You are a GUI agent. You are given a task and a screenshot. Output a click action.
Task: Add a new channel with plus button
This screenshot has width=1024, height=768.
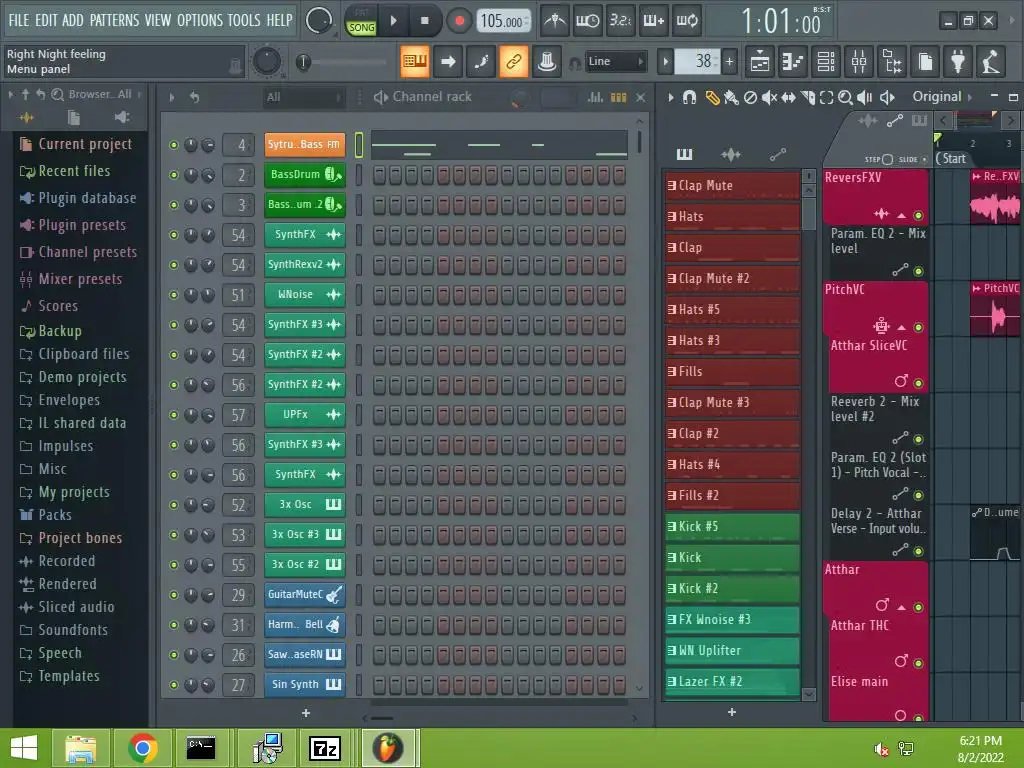pos(306,713)
